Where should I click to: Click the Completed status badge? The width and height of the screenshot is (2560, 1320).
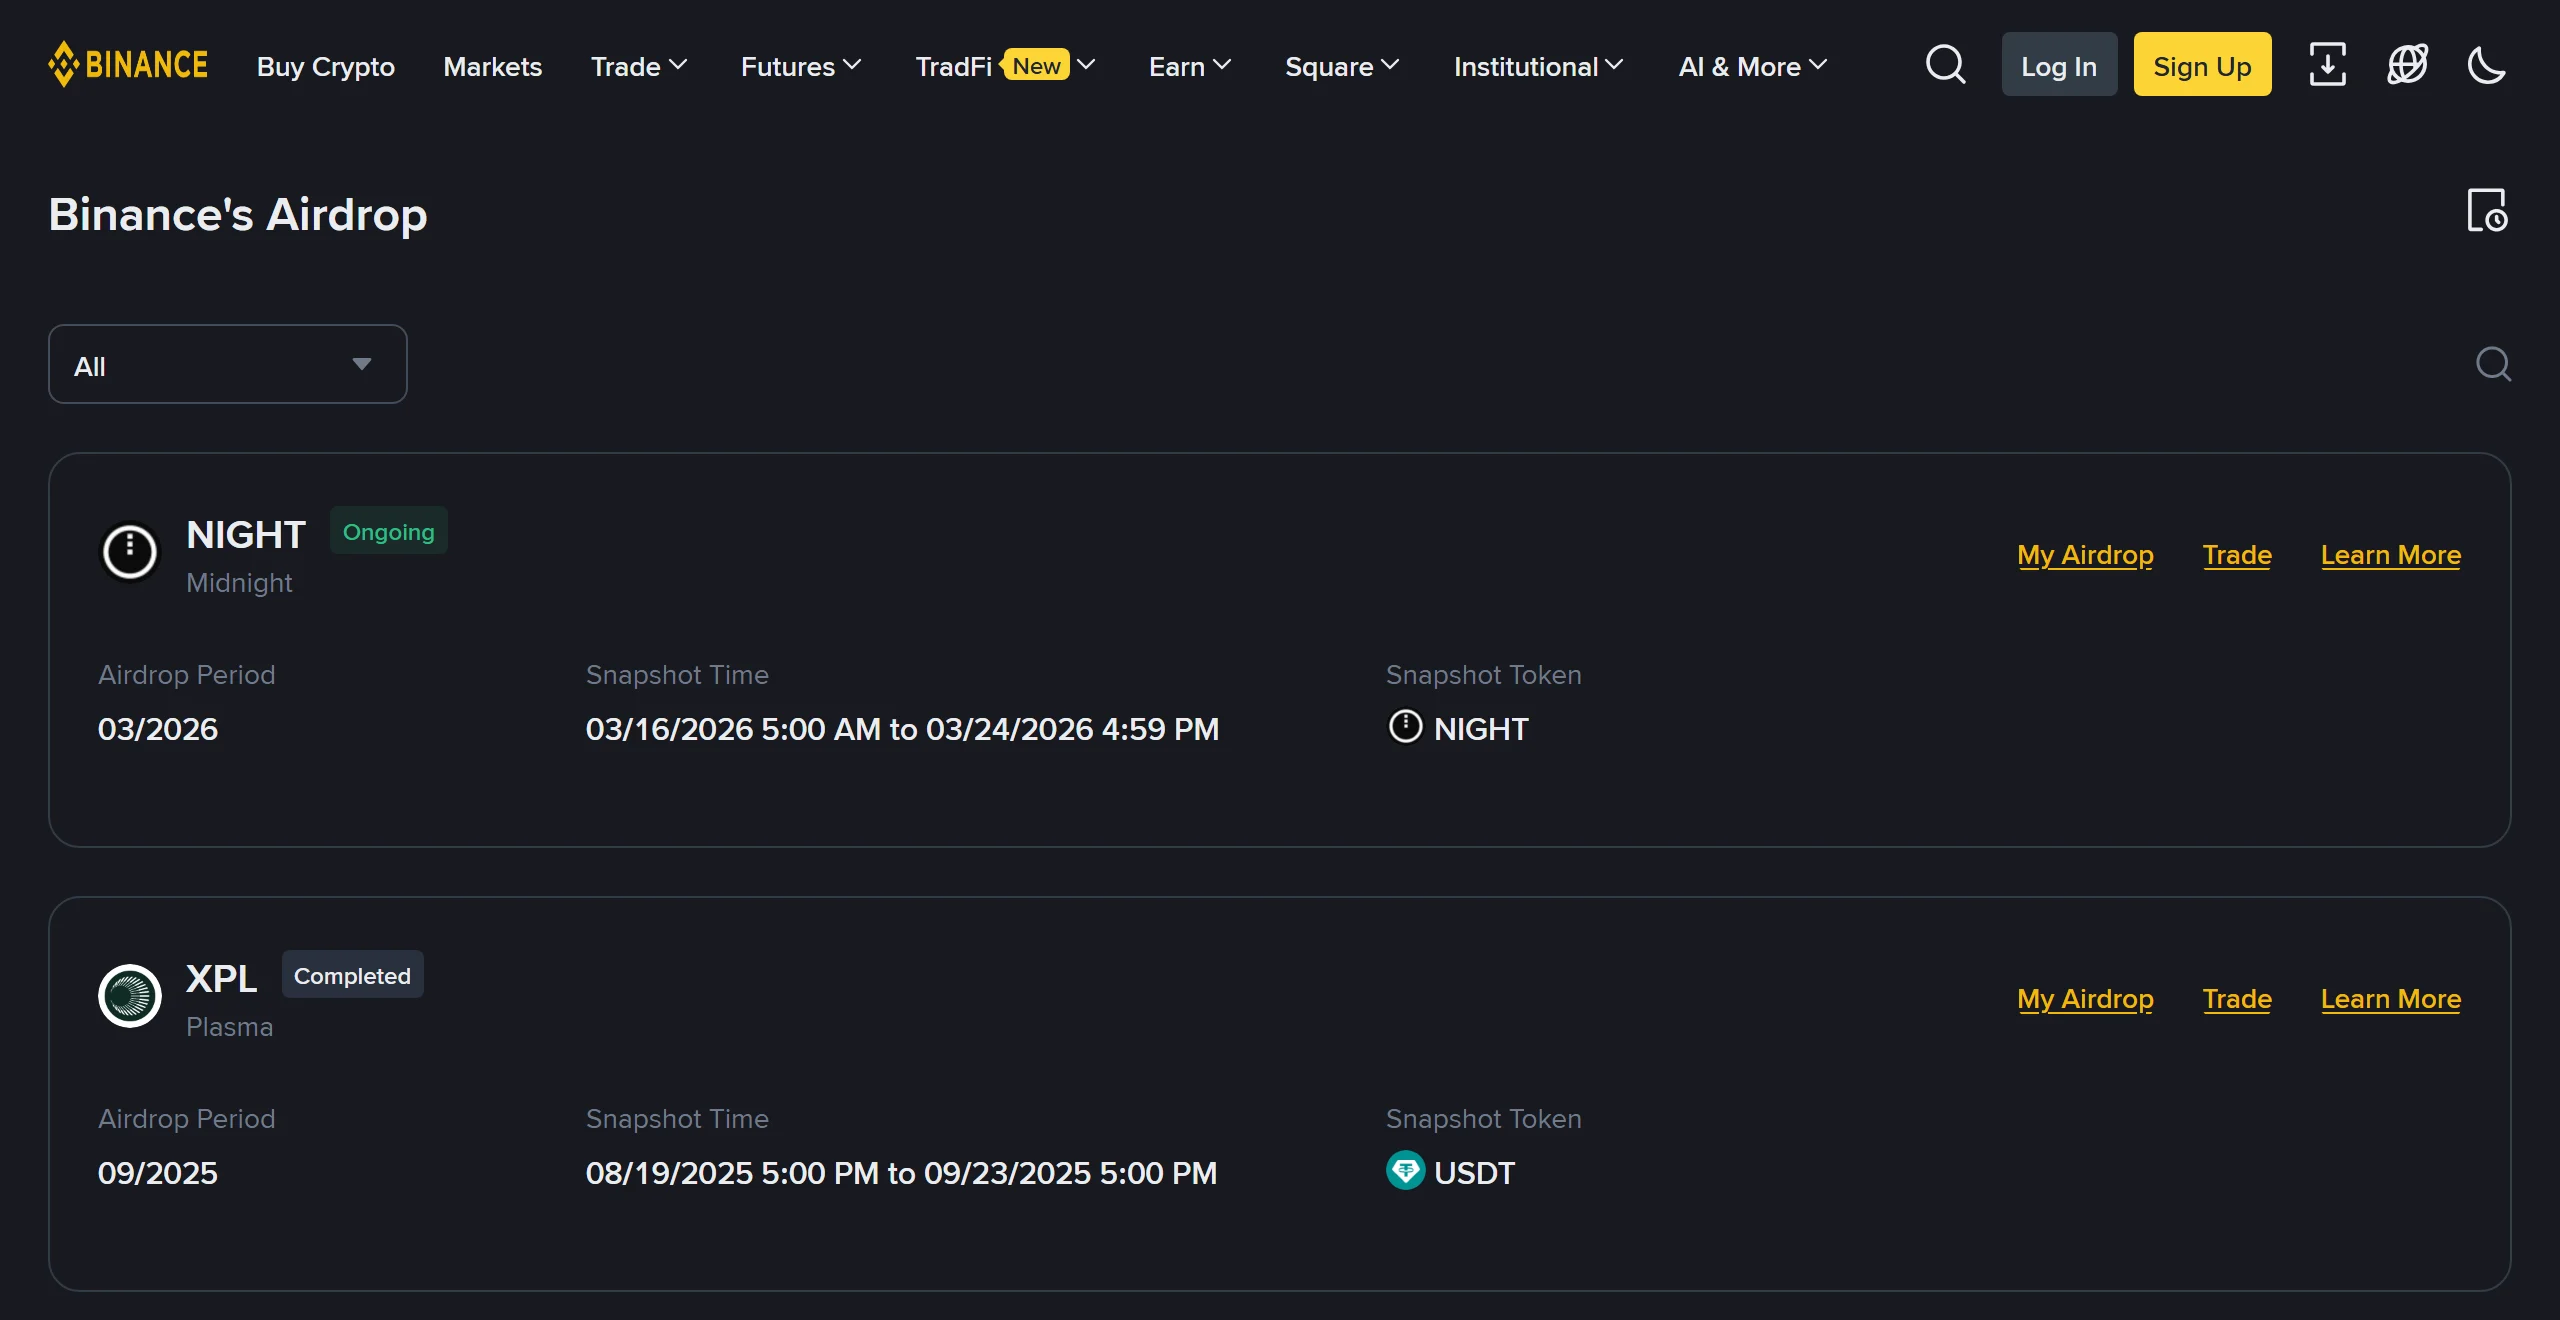coord(352,975)
